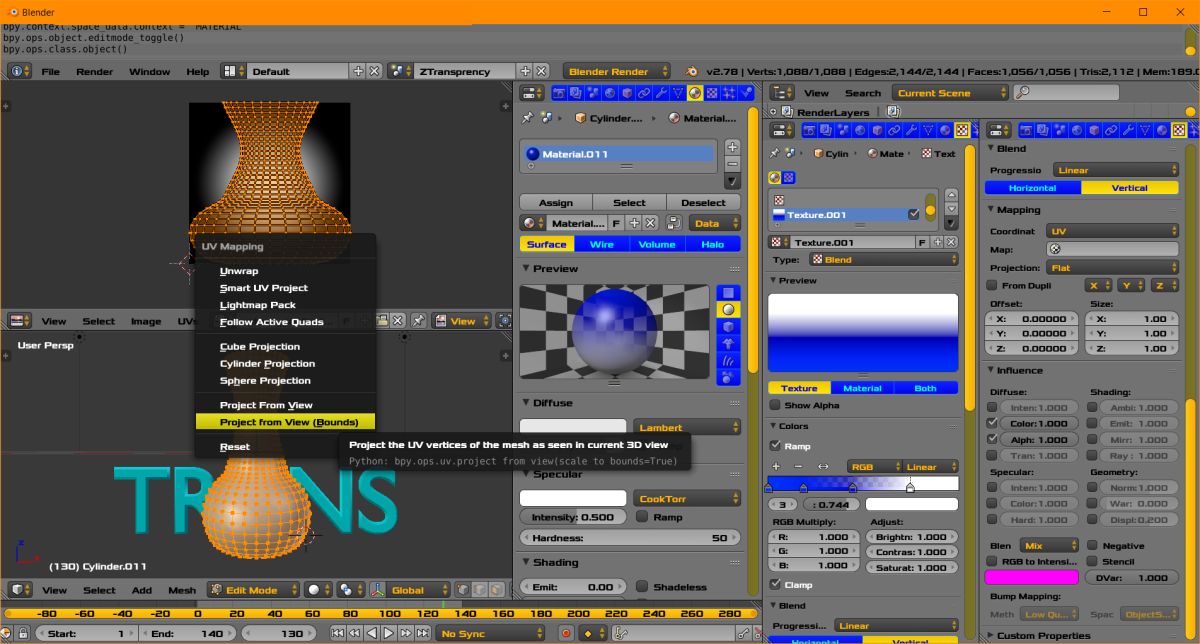Remove material slot with minus button
This screenshot has width=1200, height=644.
732,163
